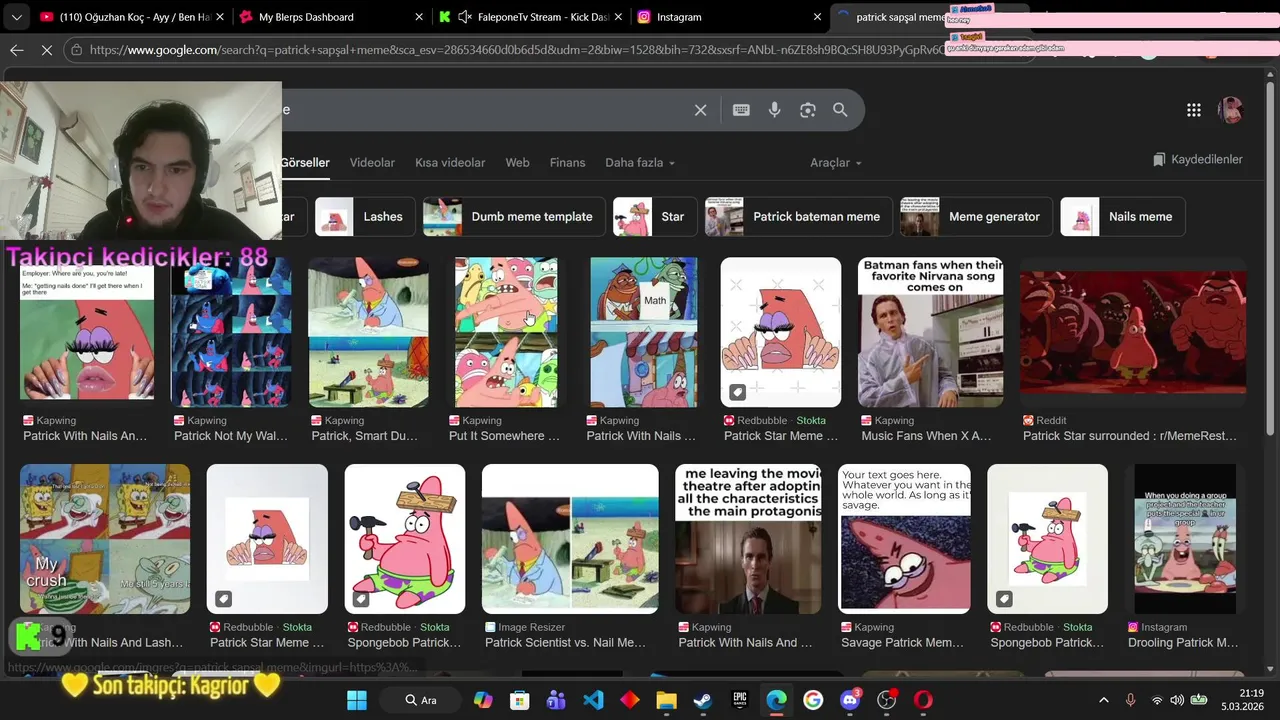Open the Savage Patrick Meme image
Screen dimensions: 1280x720
904,539
